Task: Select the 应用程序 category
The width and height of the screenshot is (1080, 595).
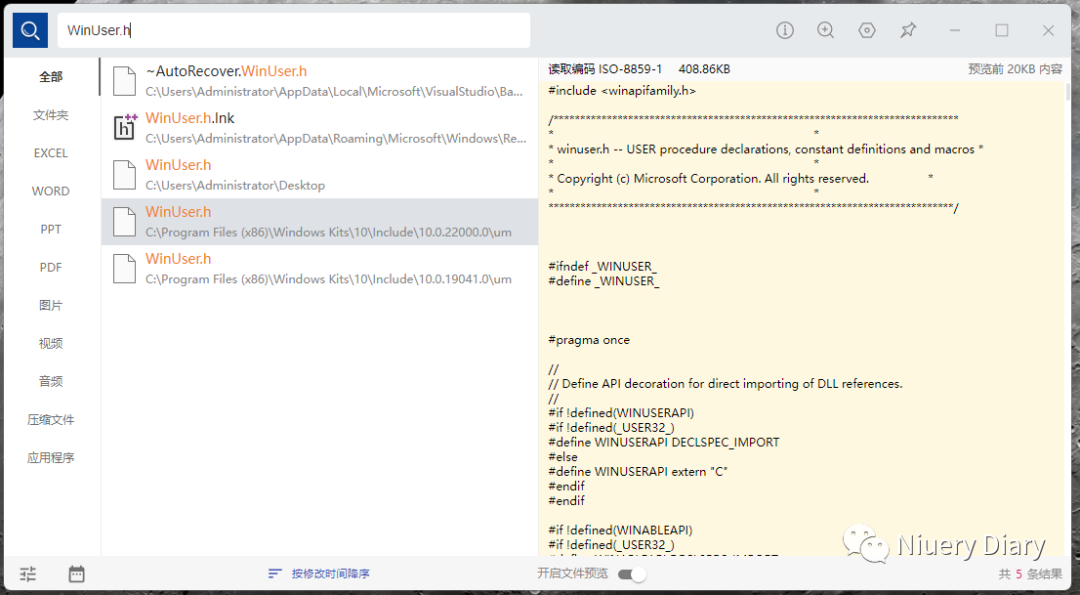Action: [50, 457]
